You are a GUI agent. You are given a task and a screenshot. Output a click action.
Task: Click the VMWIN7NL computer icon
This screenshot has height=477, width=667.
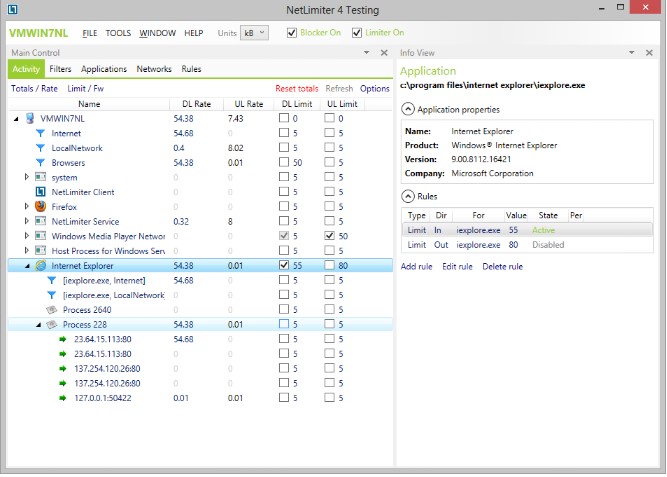[x=30, y=118]
